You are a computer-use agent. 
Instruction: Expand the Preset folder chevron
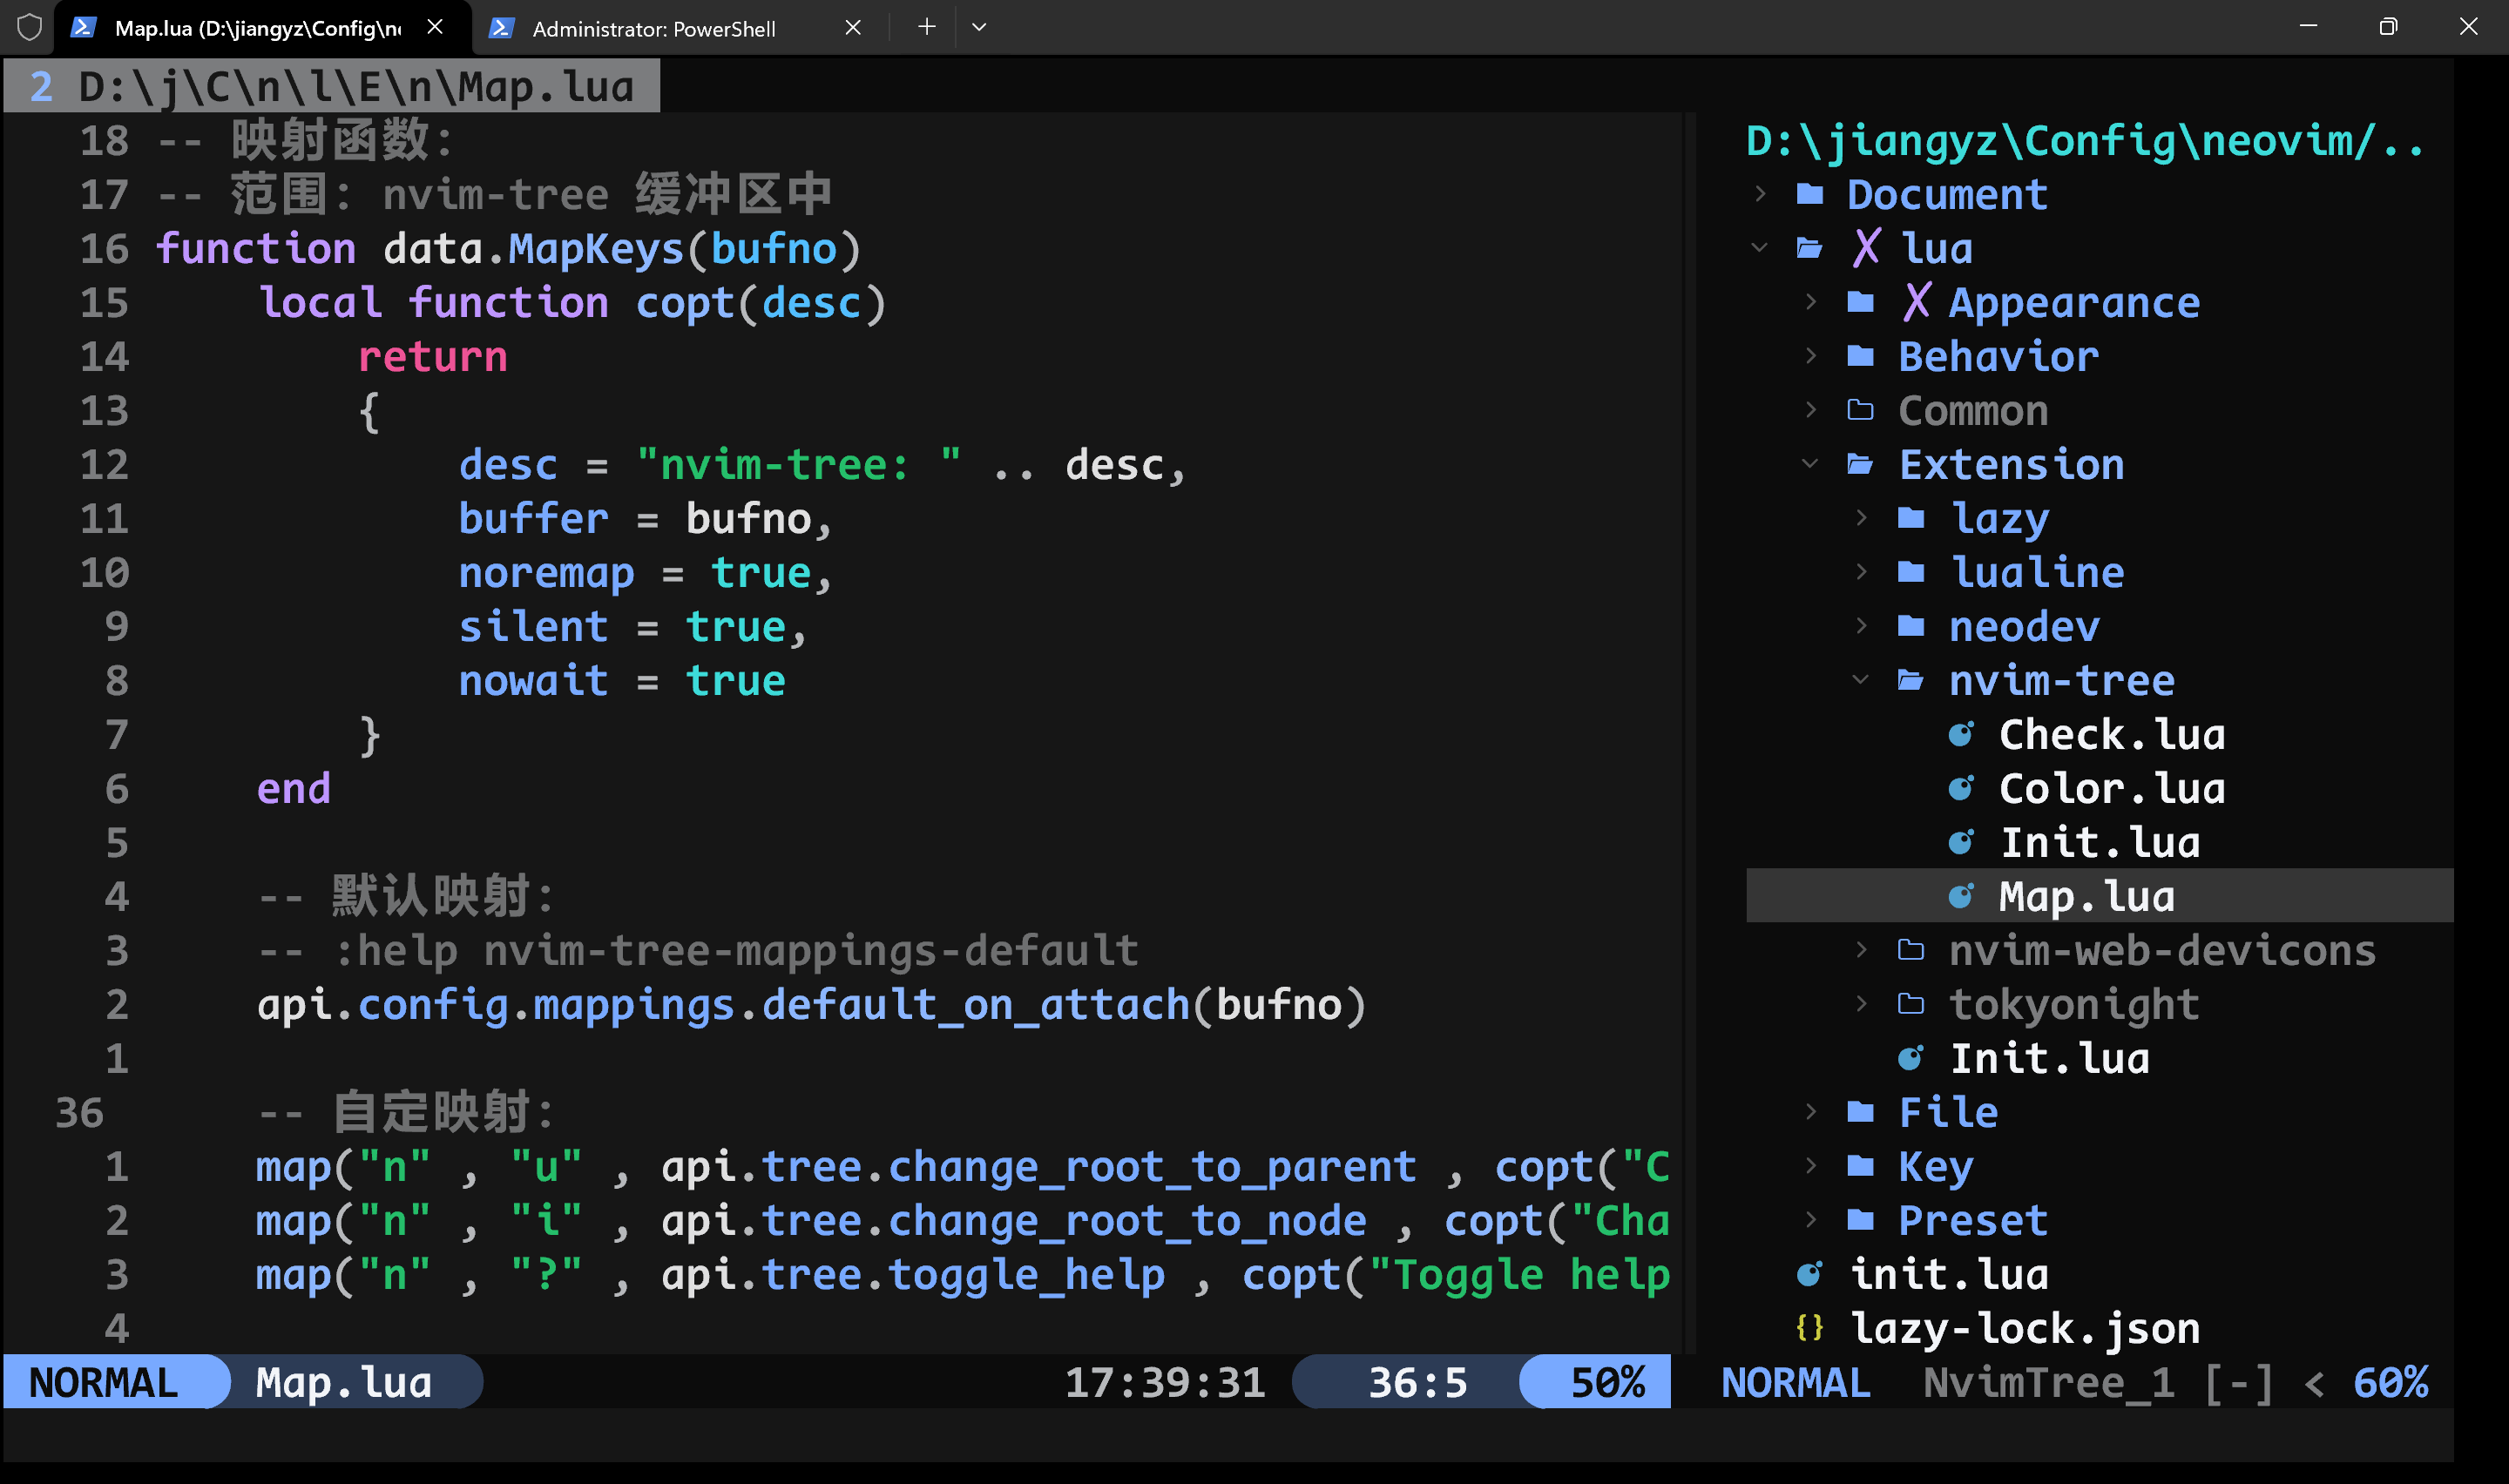1811,1220
